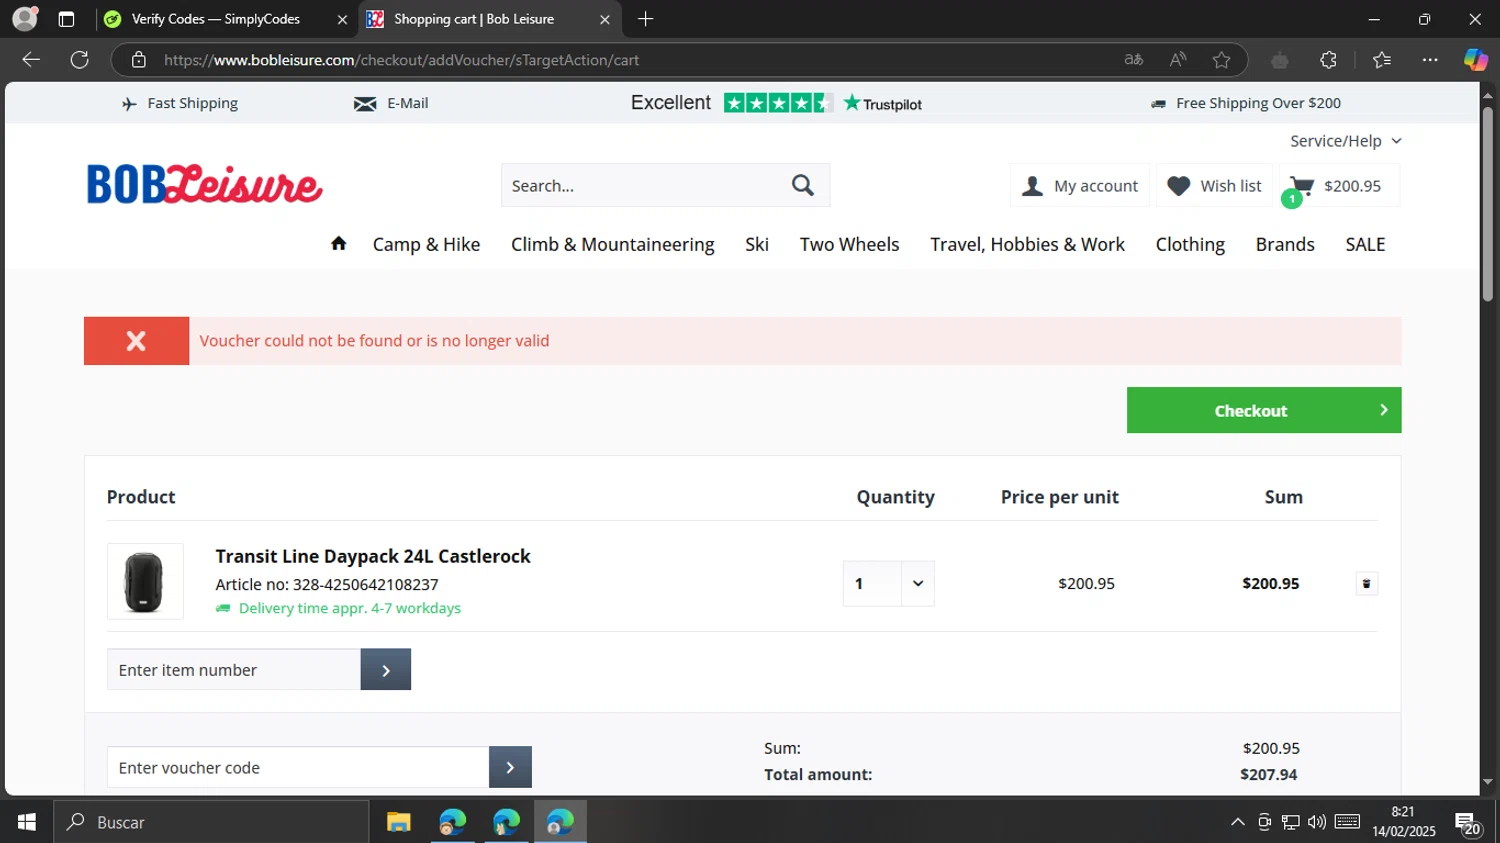Open the favorites list icon
1500x843 pixels.
[x=1382, y=60]
